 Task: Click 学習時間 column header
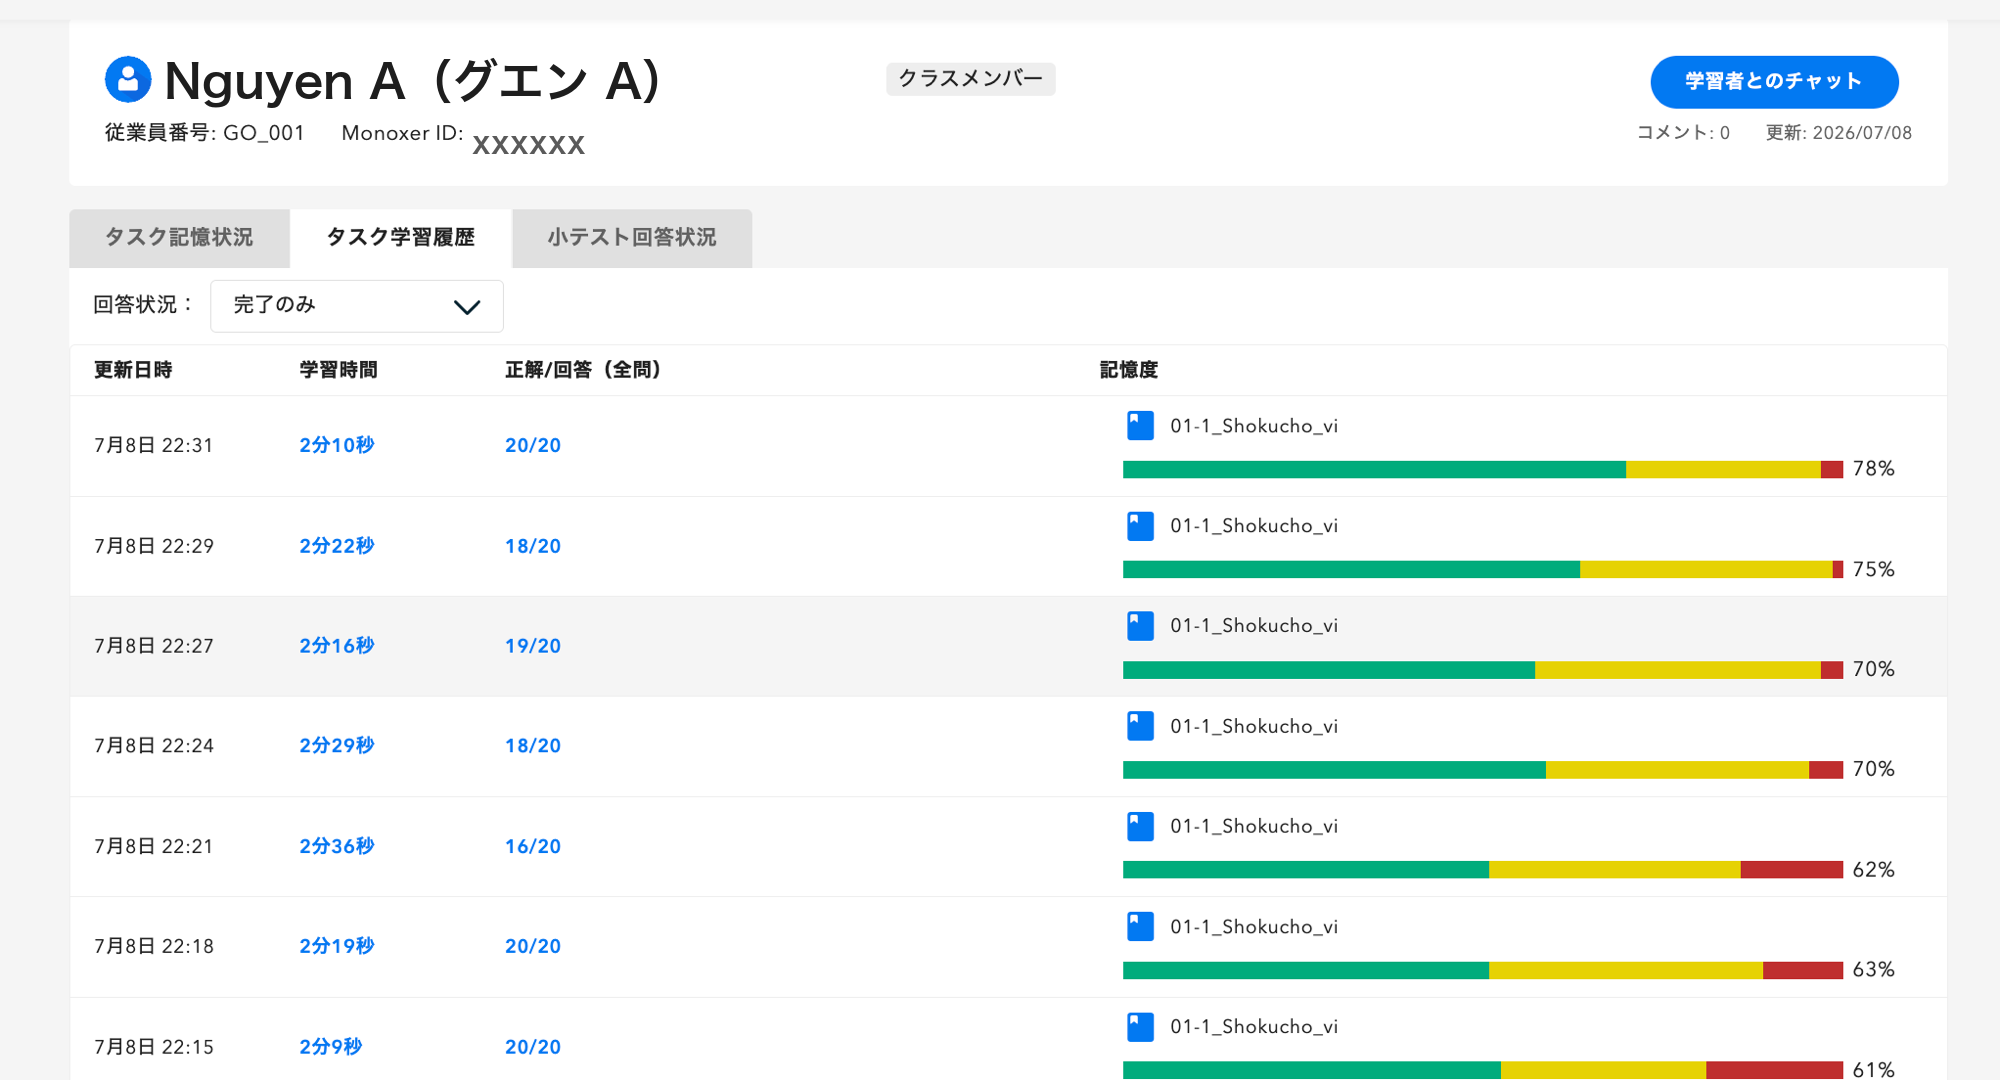pos(339,370)
